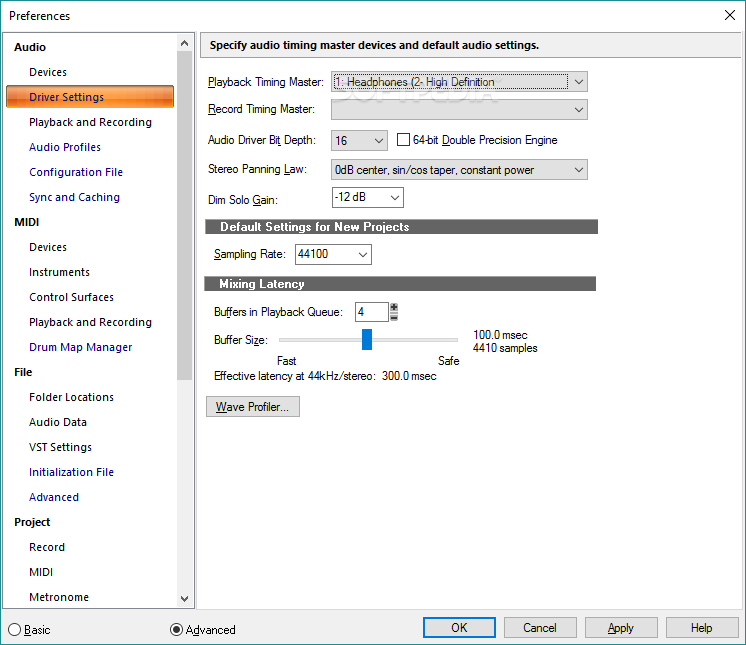Increment the Buffers in Playback Queue spinner
Screen dimensions: 746x645
point(394,307)
